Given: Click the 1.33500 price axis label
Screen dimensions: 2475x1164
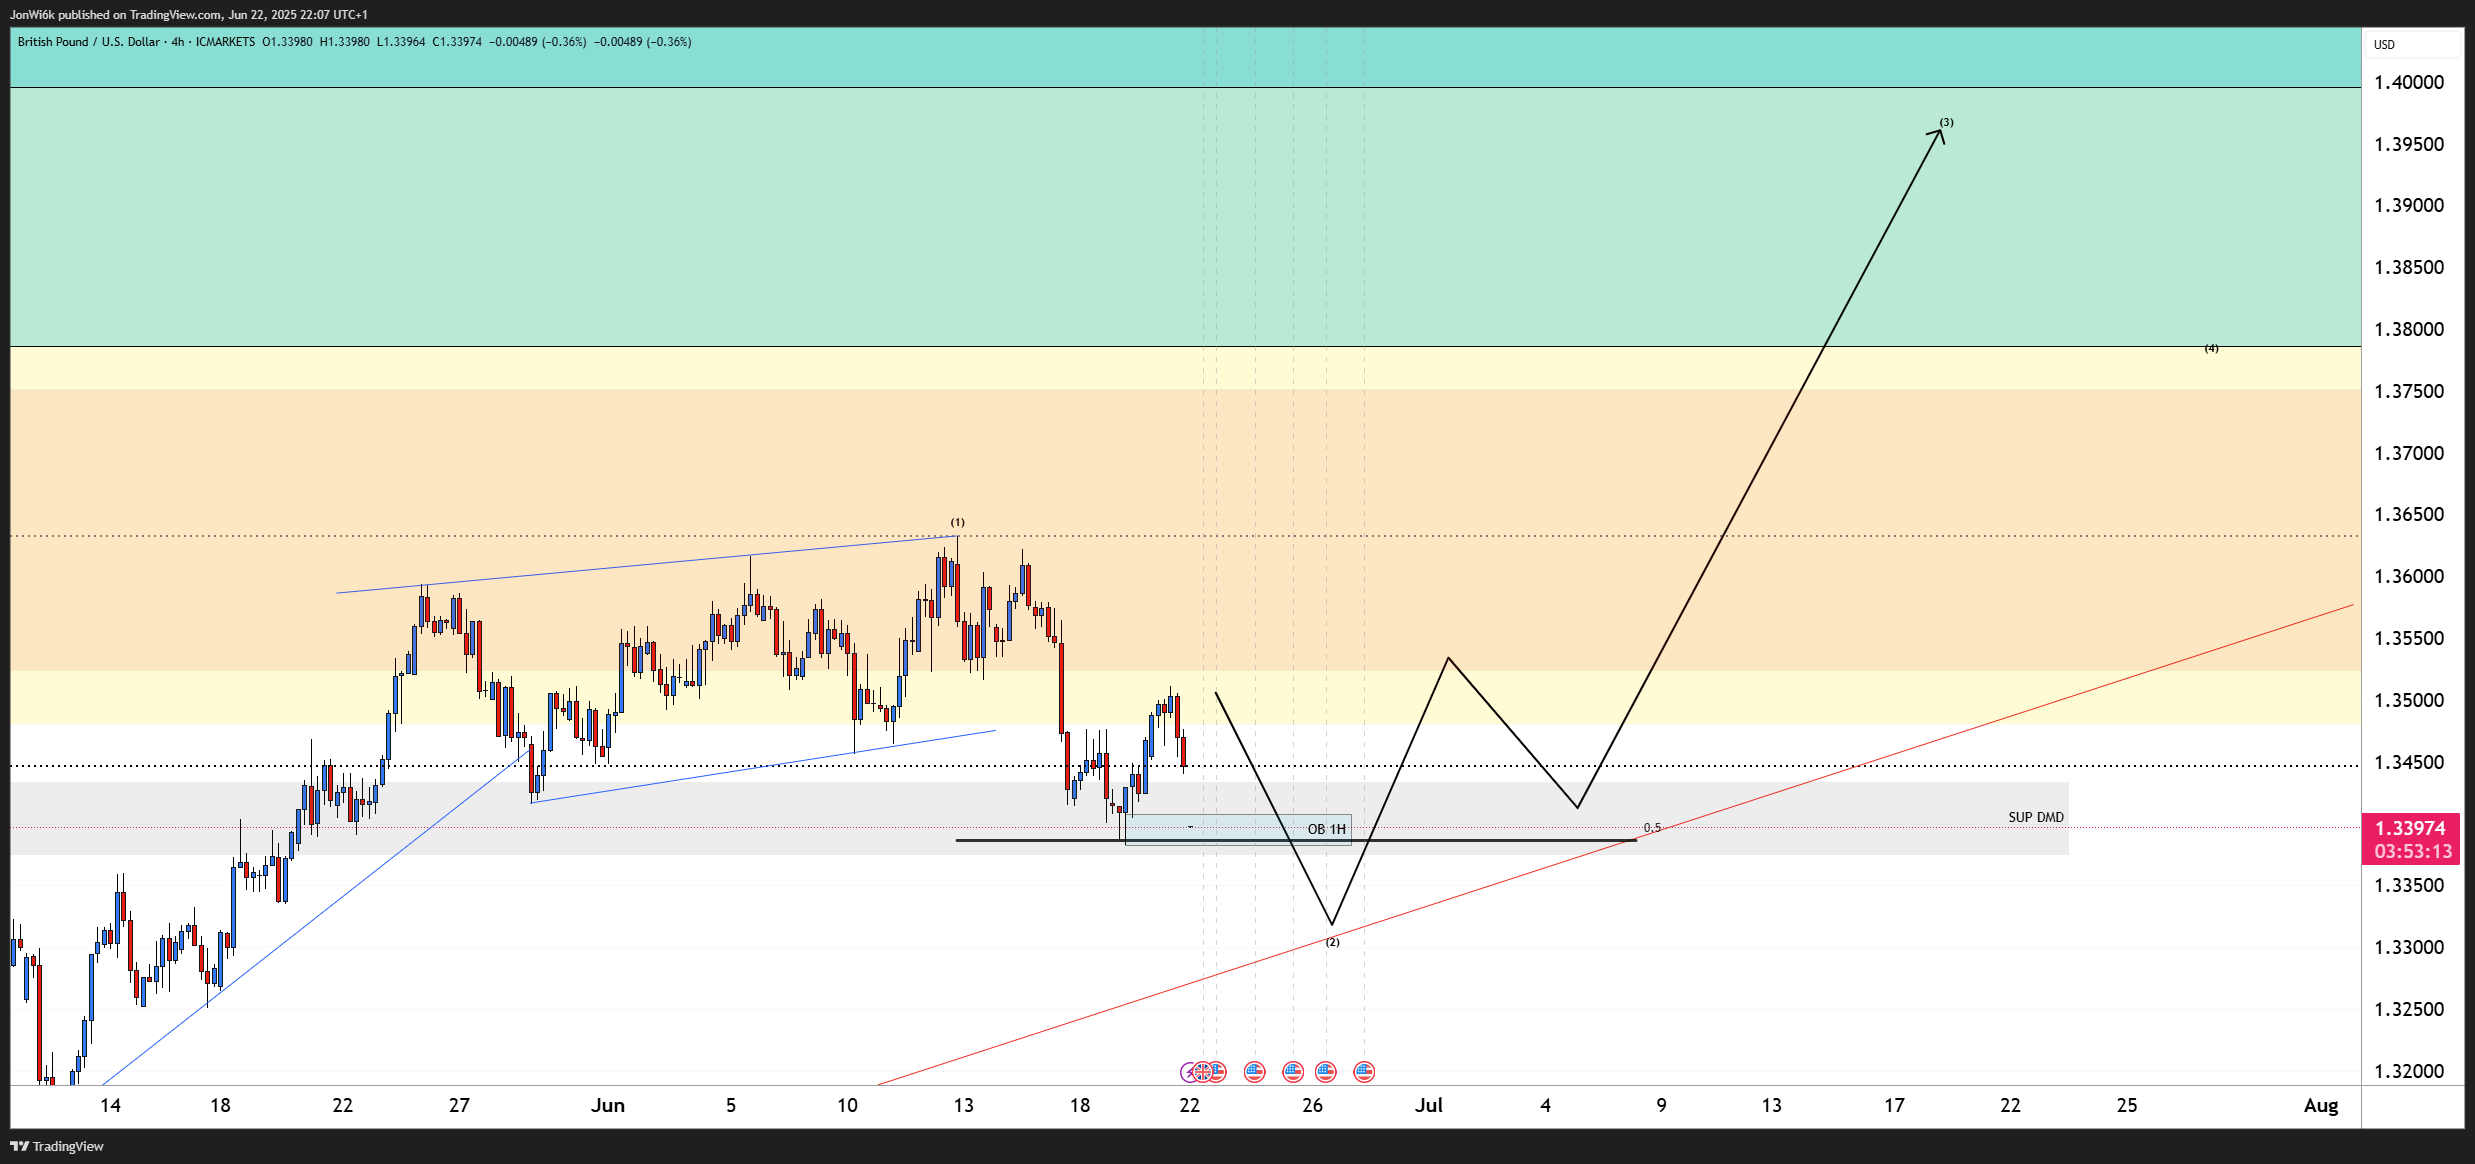Looking at the screenshot, I should click(x=2409, y=886).
